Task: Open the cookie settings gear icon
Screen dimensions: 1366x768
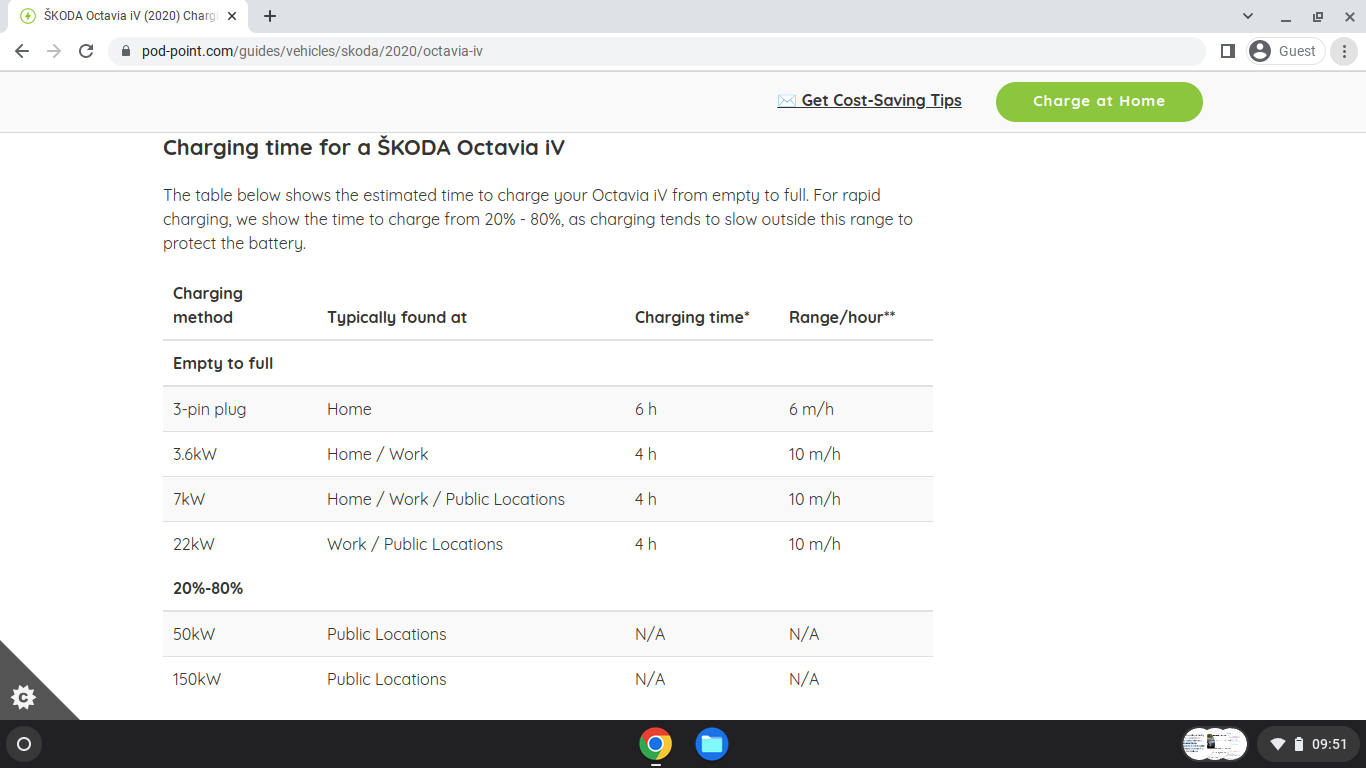Action: (x=23, y=697)
